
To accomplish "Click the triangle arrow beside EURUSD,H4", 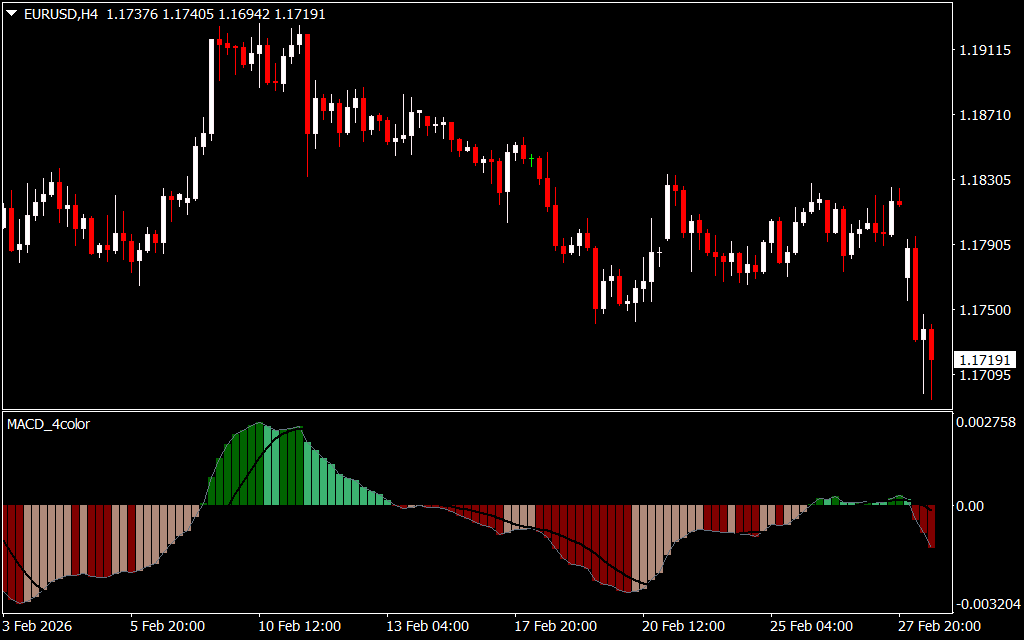I will 11,14.
